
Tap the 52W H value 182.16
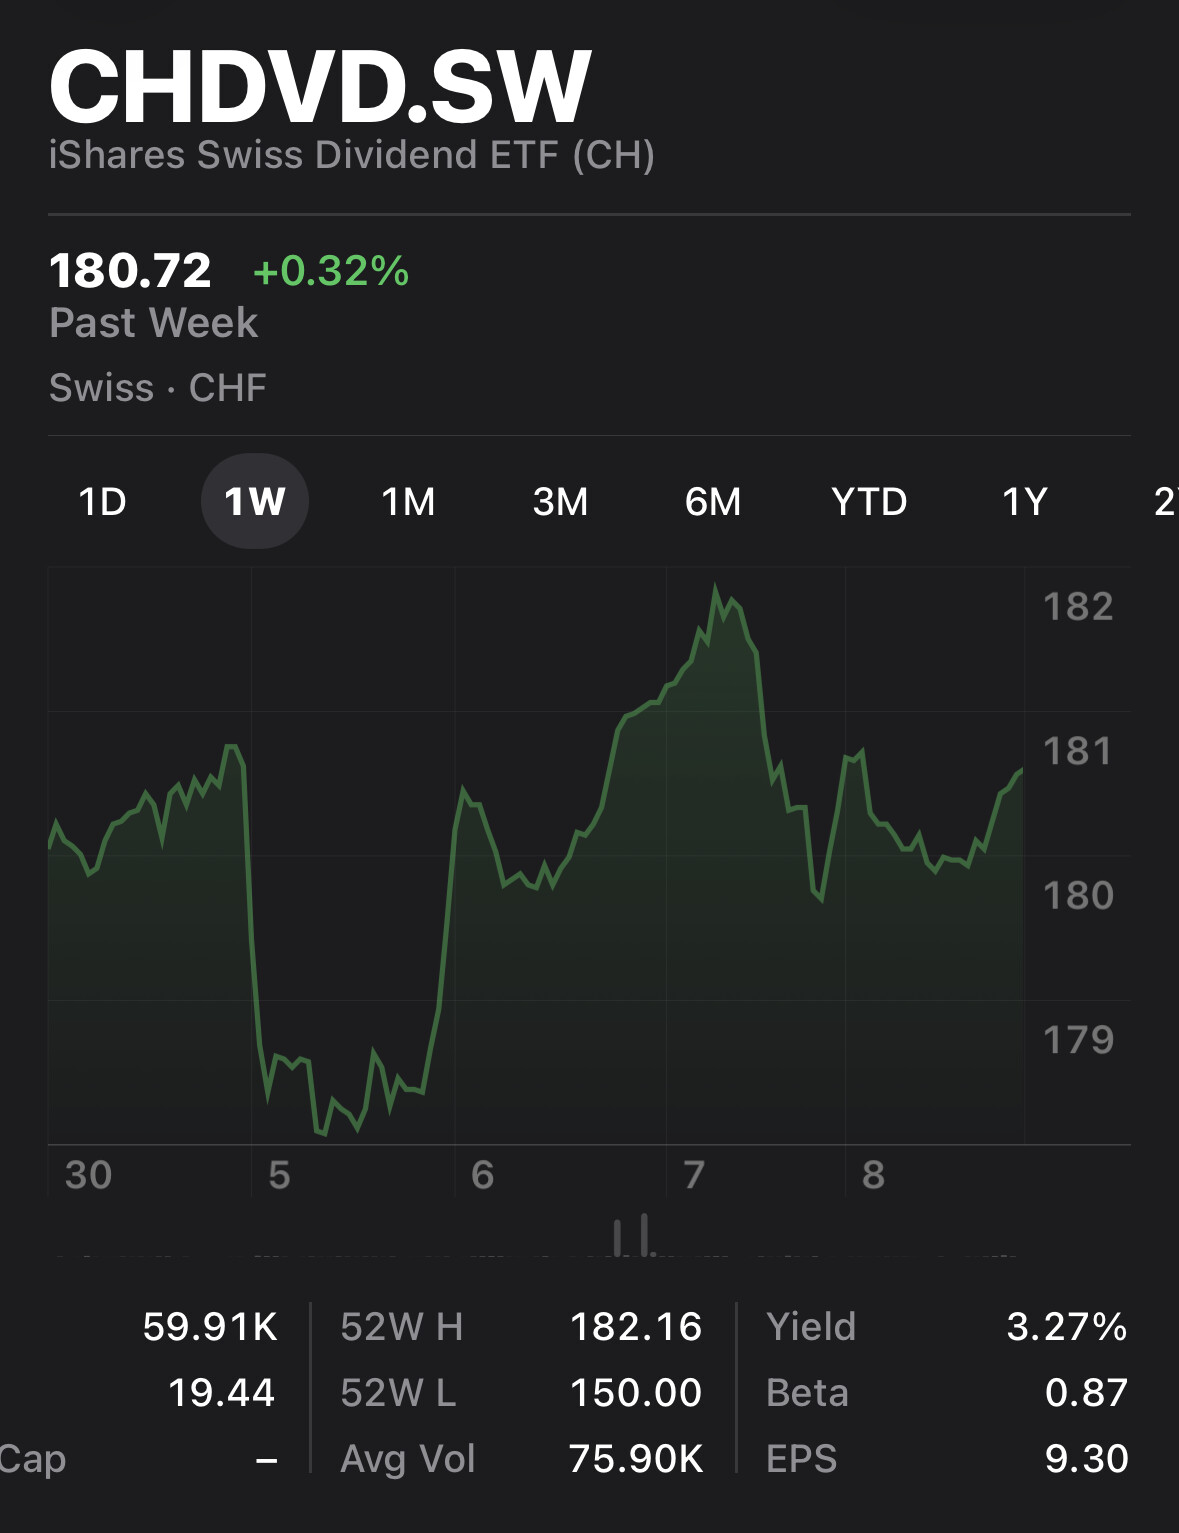(x=636, y=1327)
